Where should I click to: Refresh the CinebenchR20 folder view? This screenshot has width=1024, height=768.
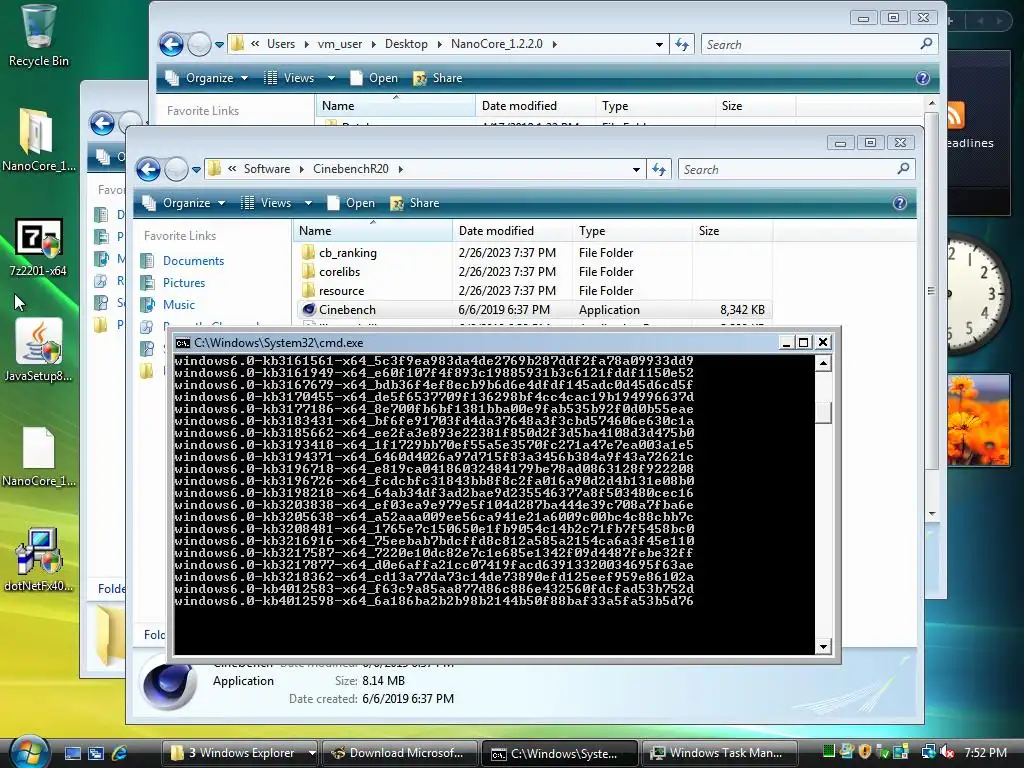tap(659, 170)
